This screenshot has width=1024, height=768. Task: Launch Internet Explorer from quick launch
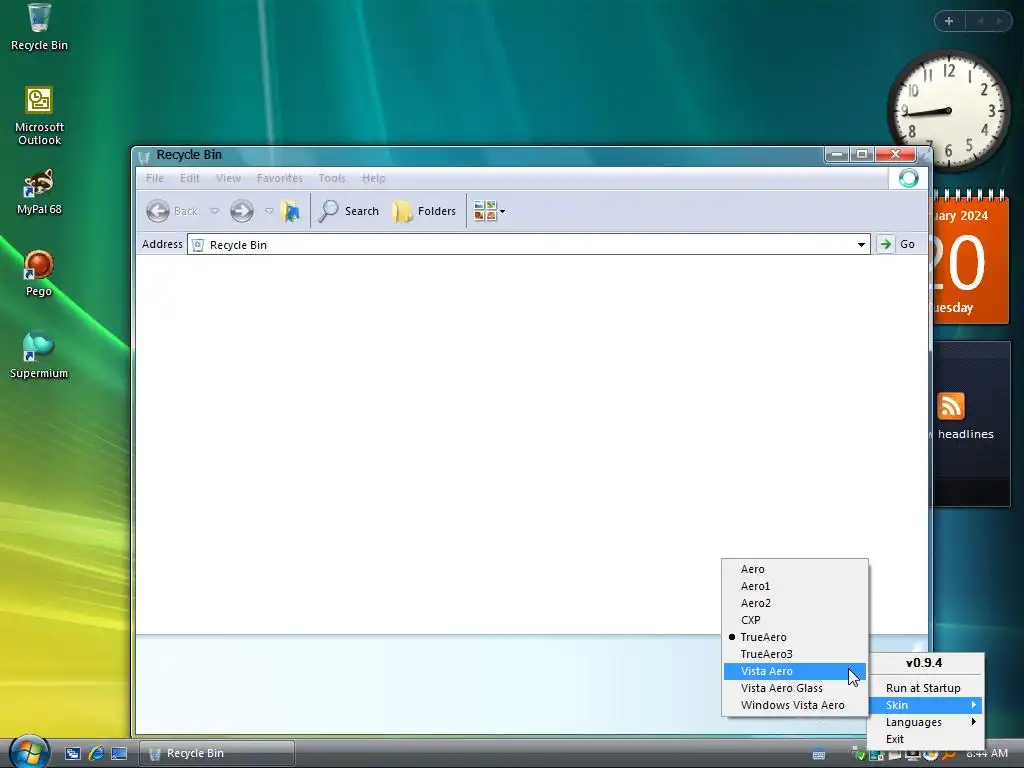click(96, 754)
